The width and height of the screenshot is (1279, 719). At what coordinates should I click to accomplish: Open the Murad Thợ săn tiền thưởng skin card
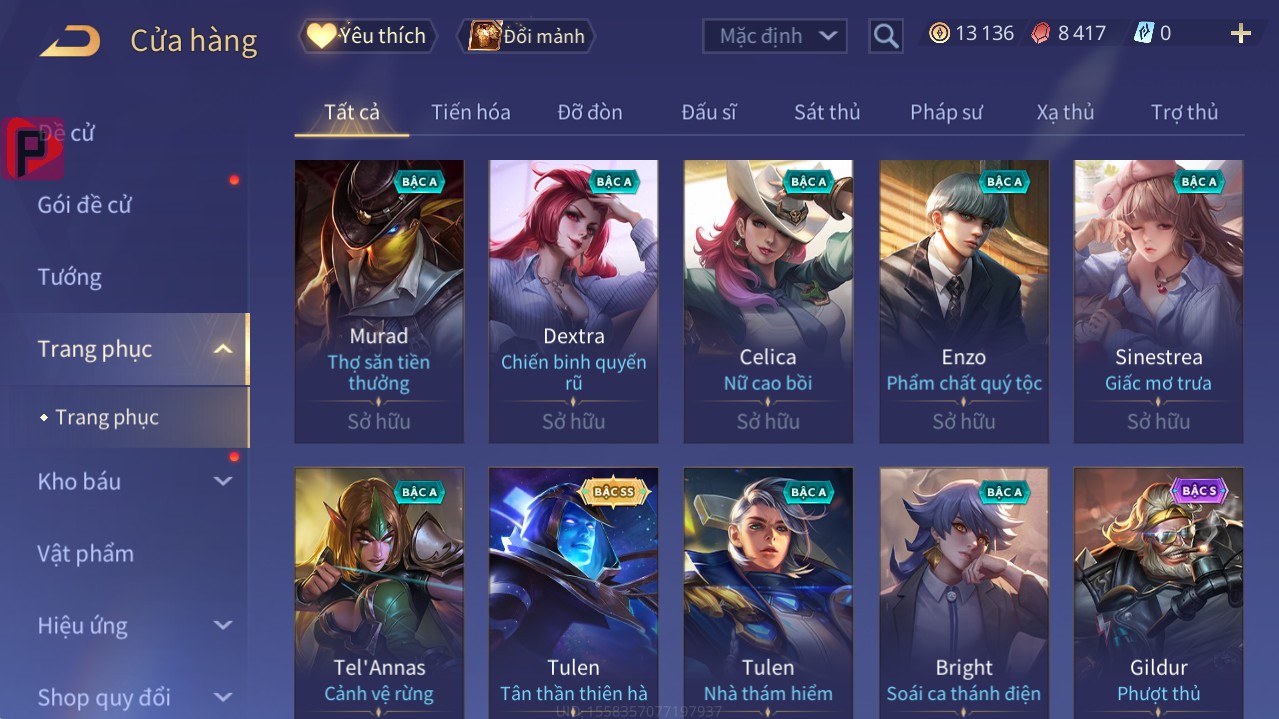[379, 301]
